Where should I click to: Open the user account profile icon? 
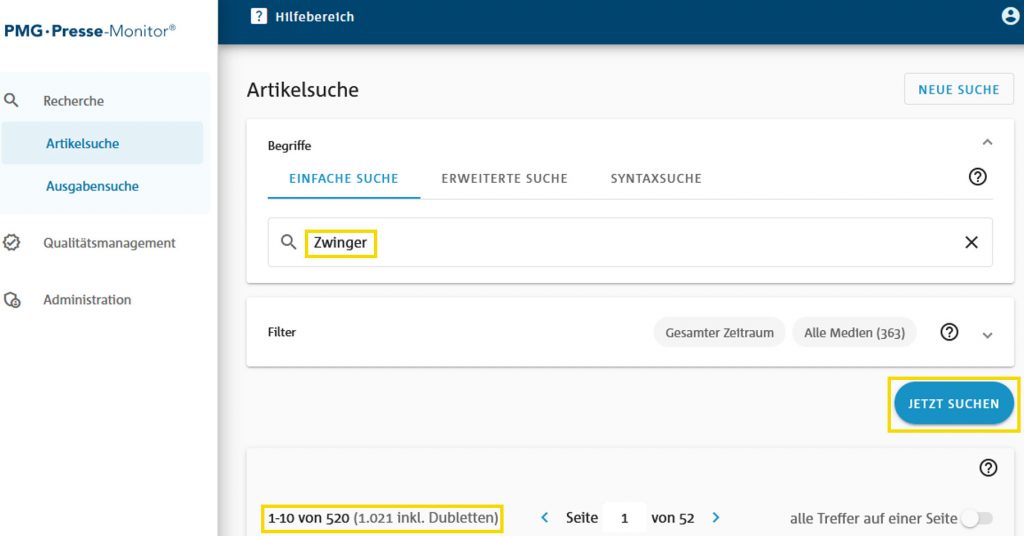coord(1010,16)
